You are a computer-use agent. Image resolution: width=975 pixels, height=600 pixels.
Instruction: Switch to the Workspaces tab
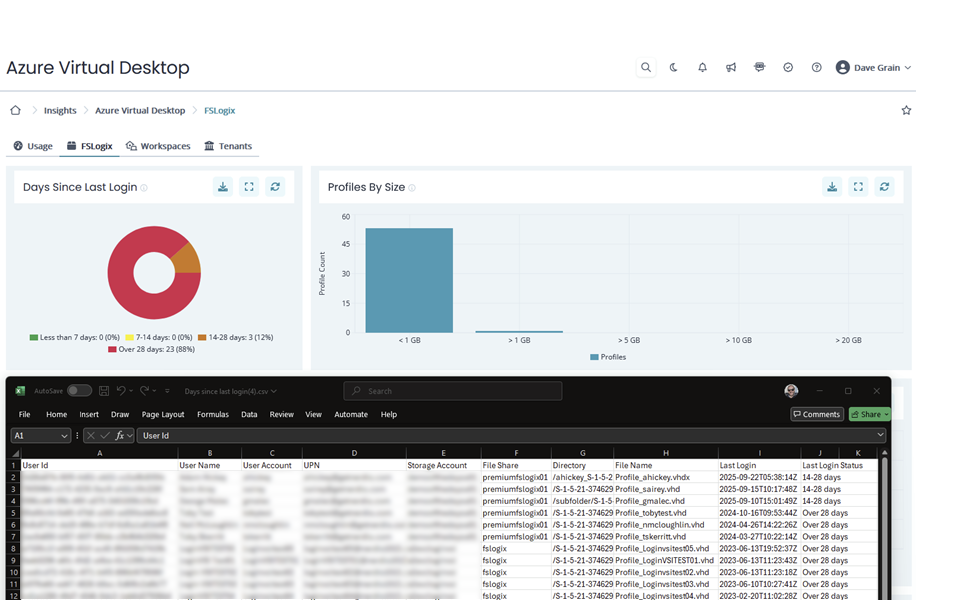[x=158, y=146]
